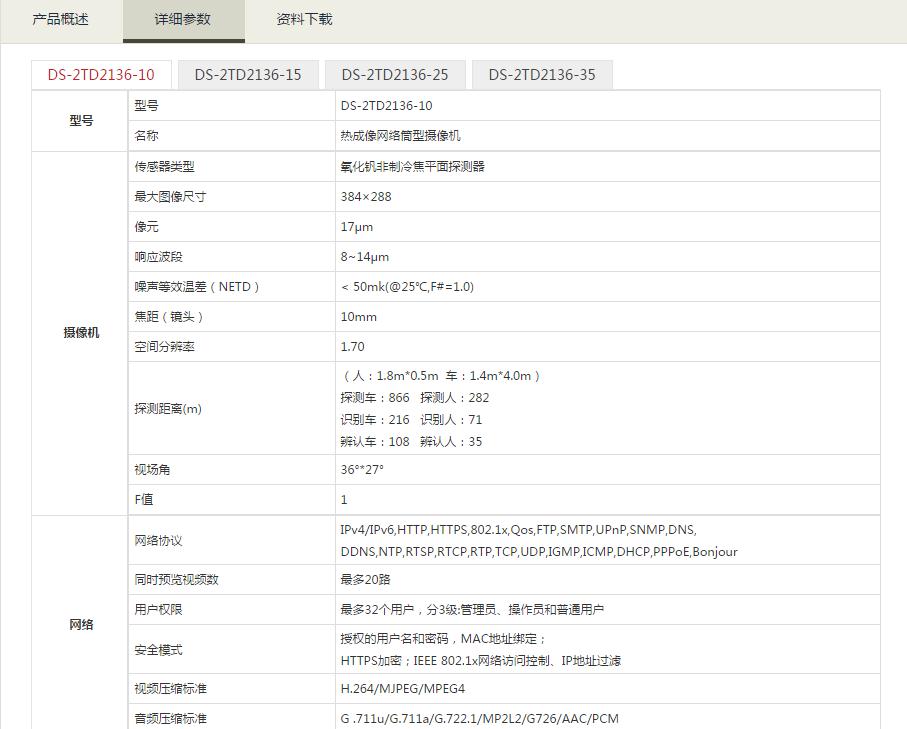Switch to the DS-2TD2136-15 model tab

248,75
